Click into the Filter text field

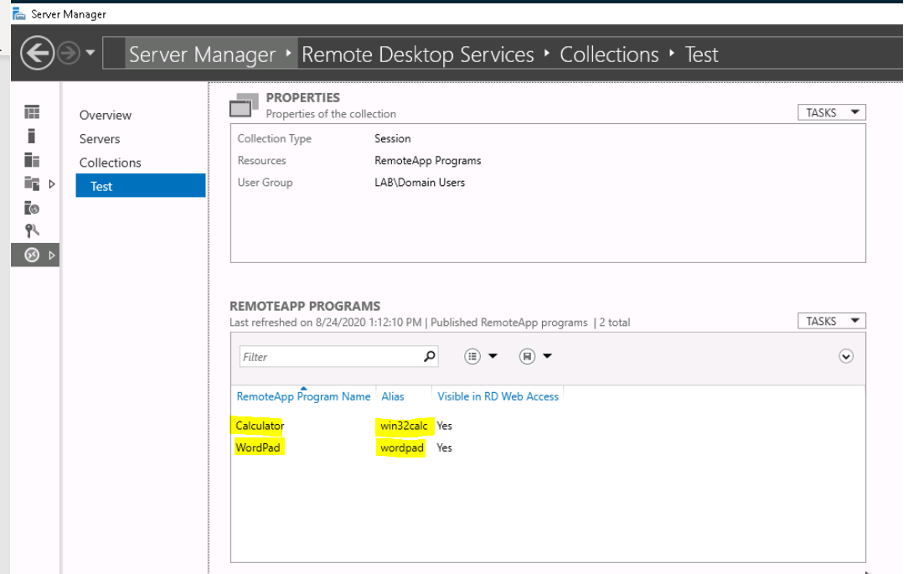331,357
